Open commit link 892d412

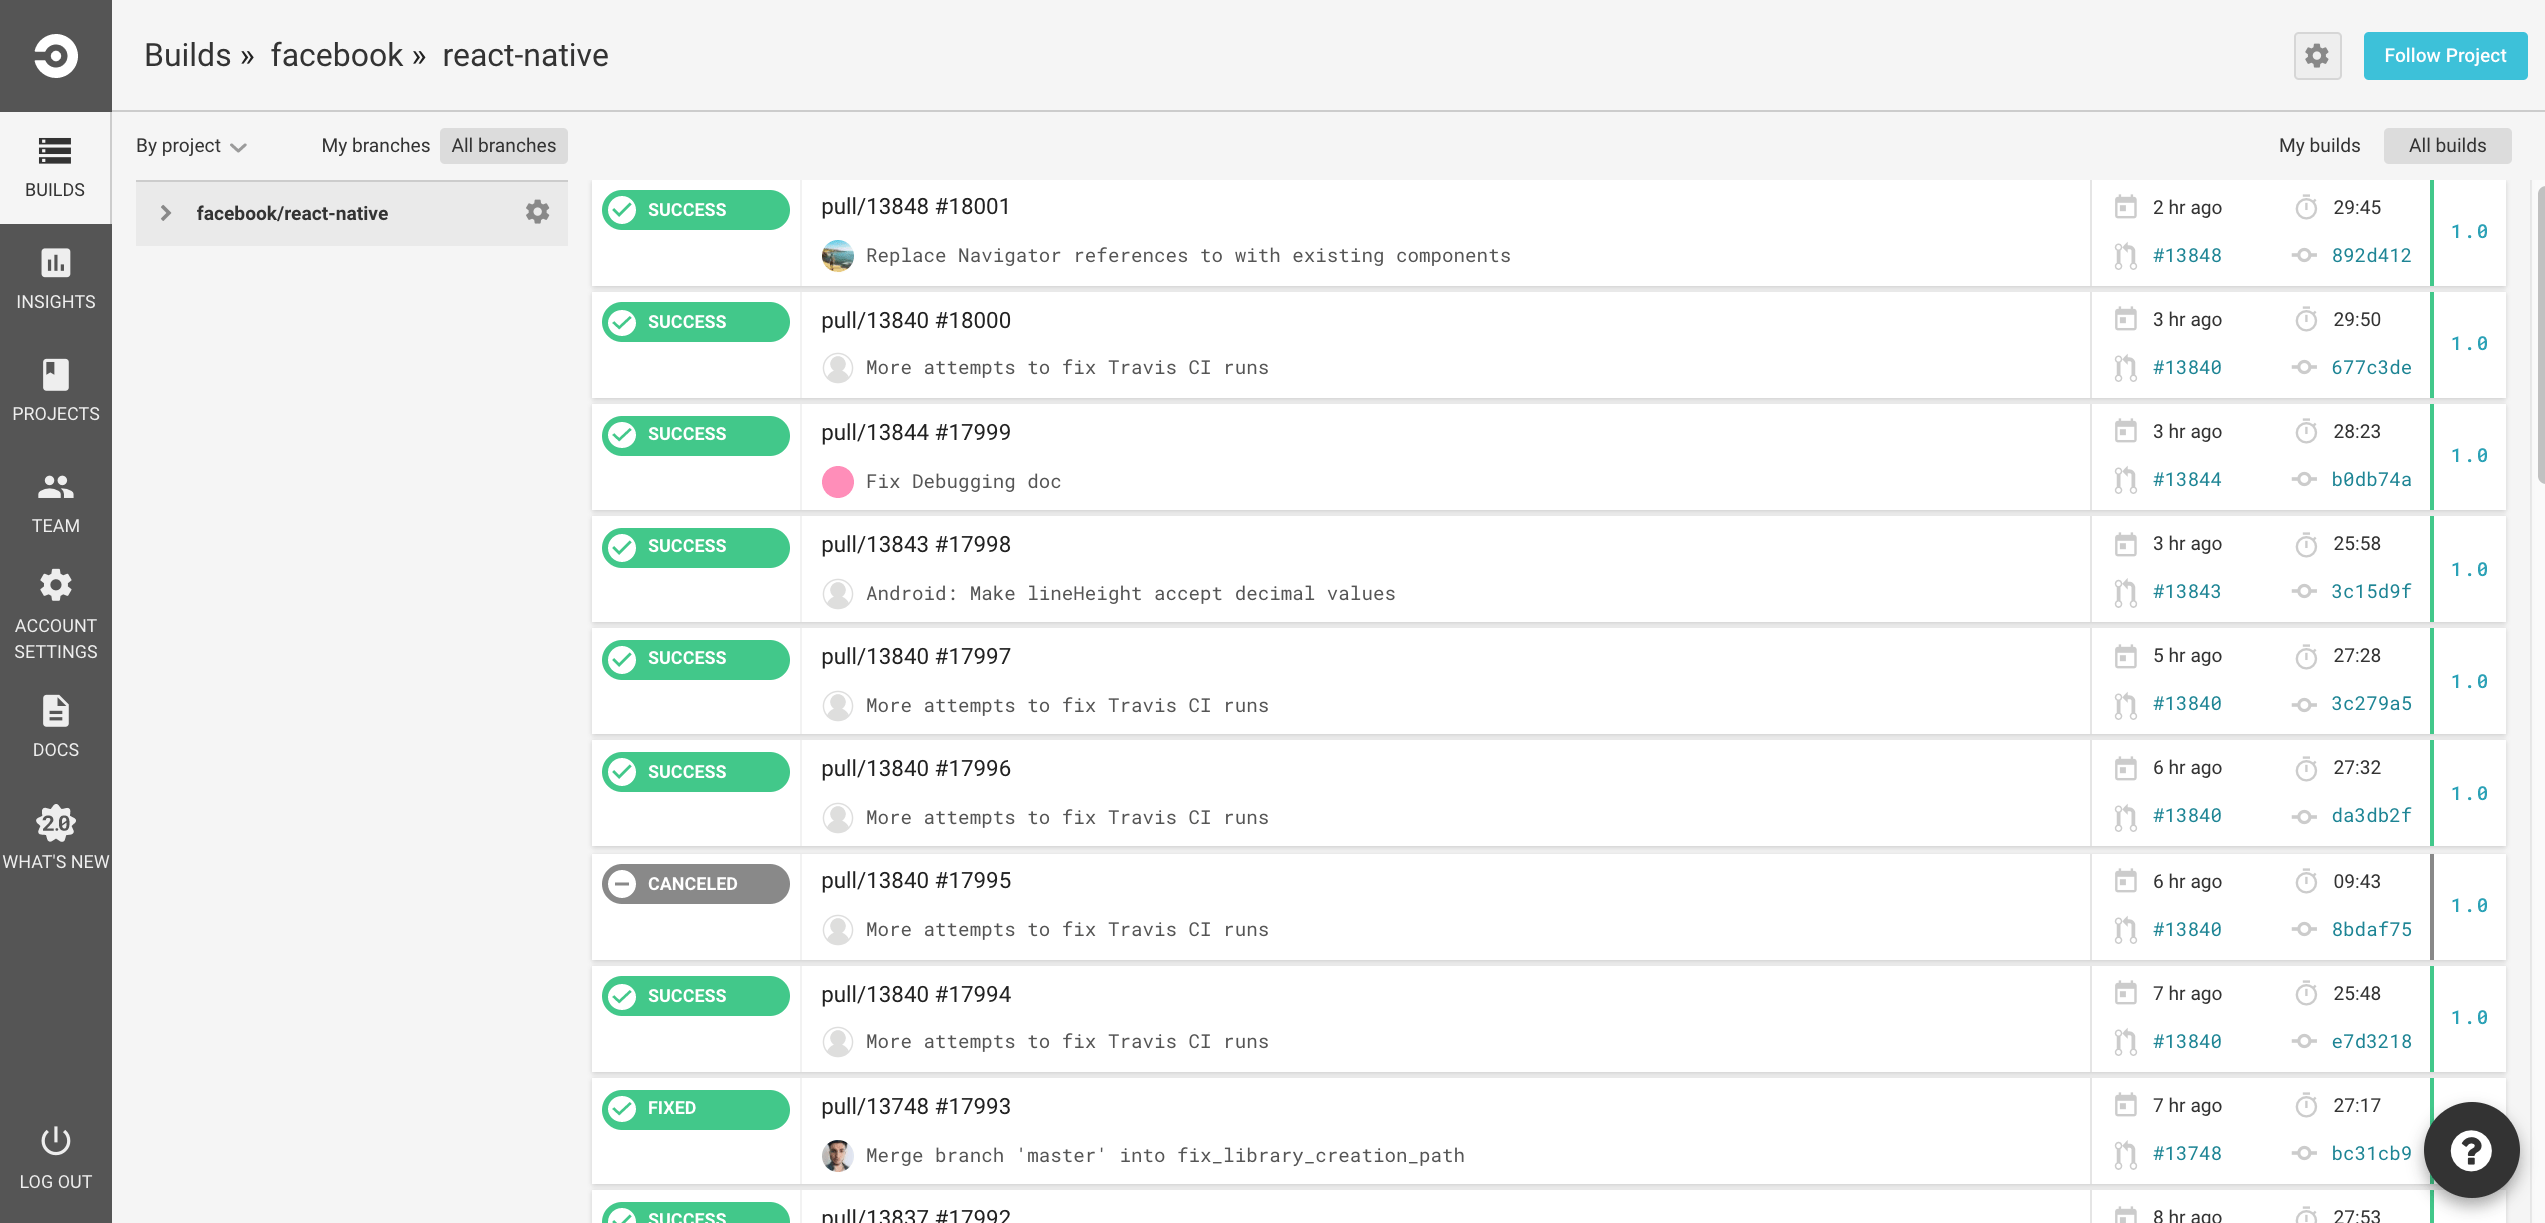tap(2371, 256)
